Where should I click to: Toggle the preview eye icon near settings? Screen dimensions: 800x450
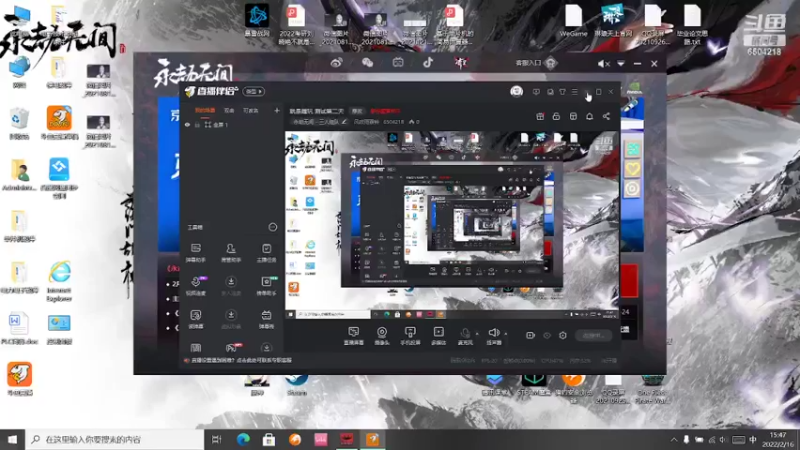[547, 335]
